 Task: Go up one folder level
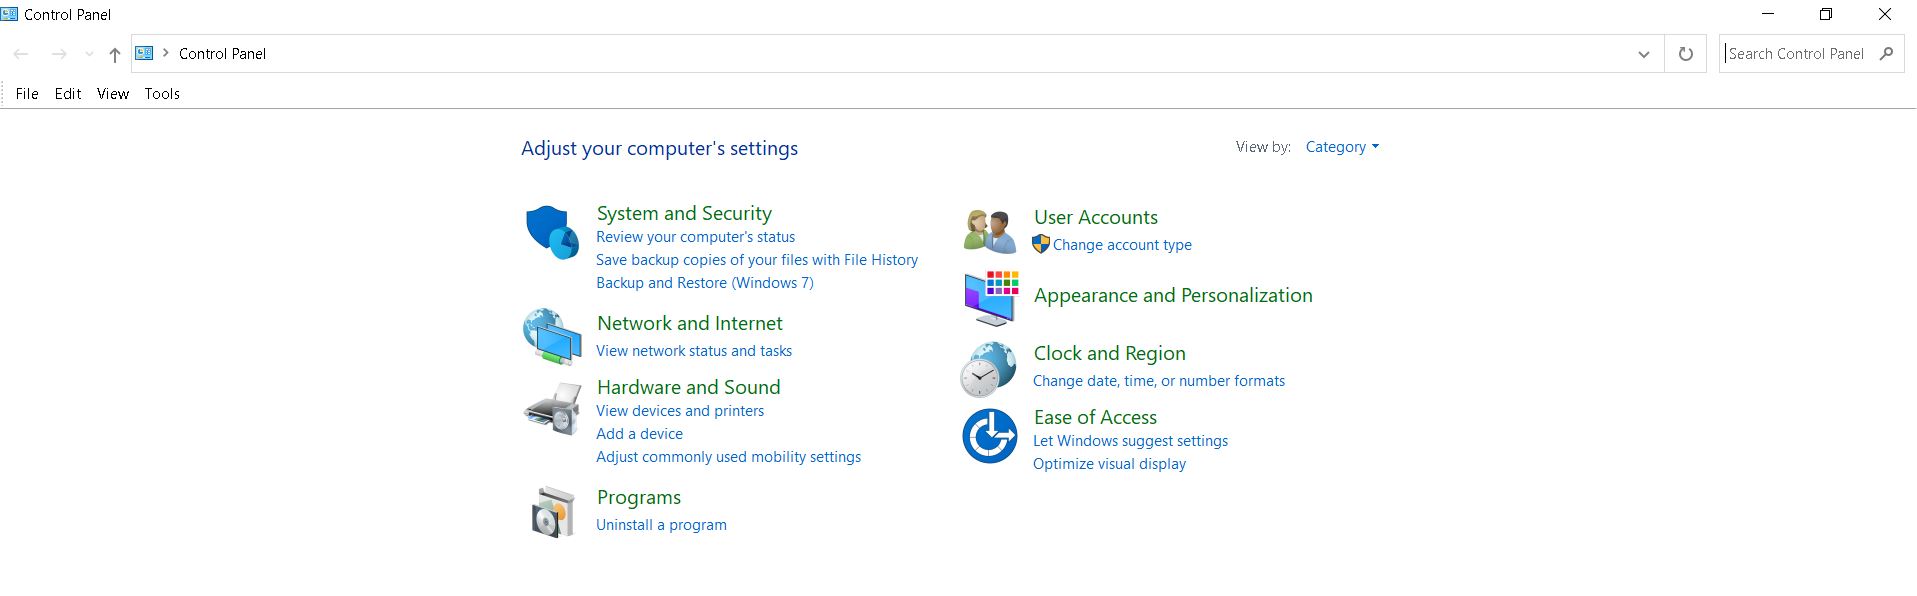115,54
